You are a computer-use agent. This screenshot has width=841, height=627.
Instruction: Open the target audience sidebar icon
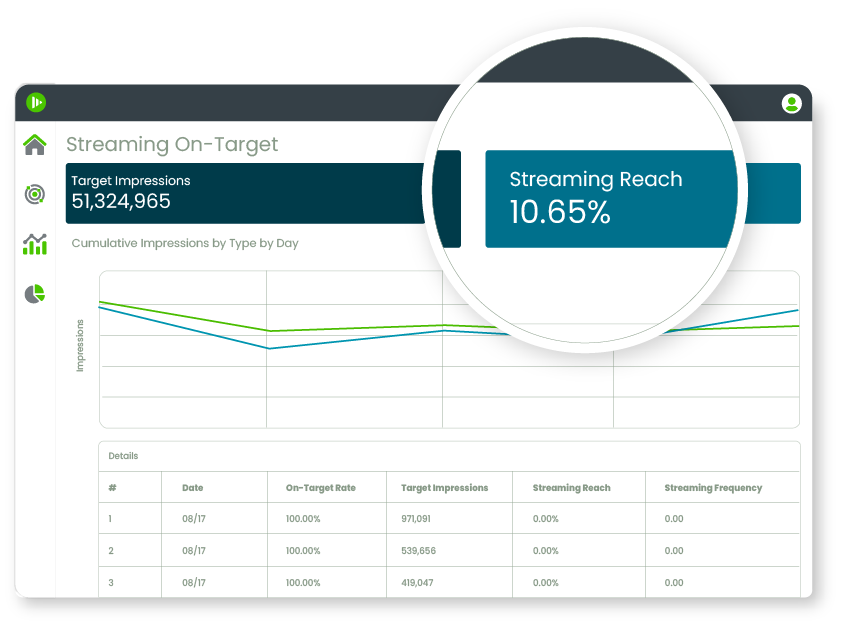(x=35, y=194)
